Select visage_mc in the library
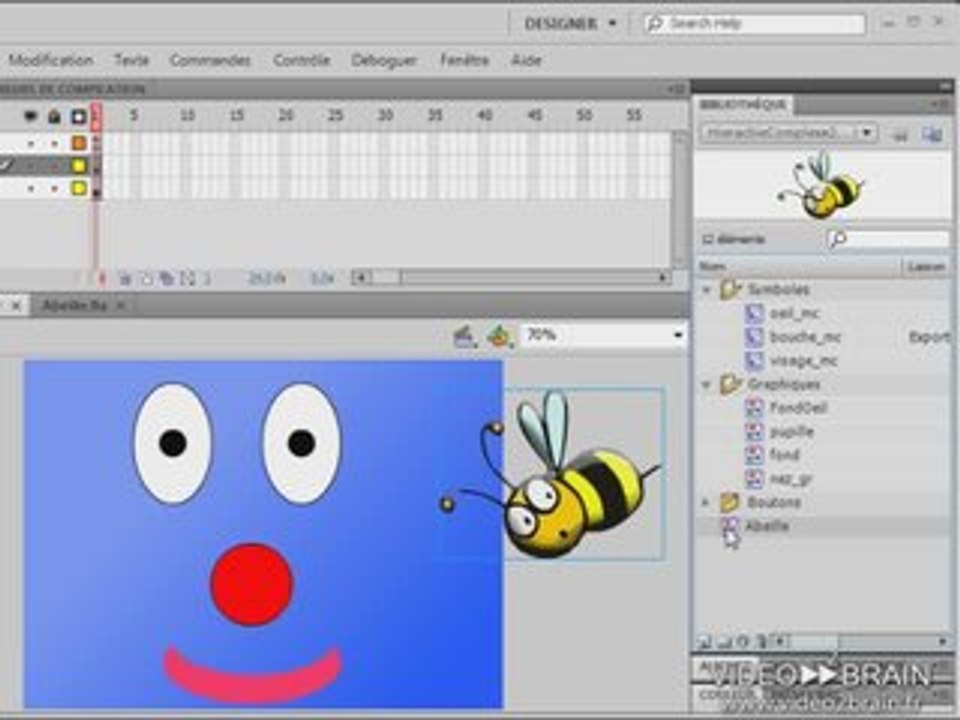Image resolution: width=960 pixels, height=720 pixels. (x=803, y=361)
